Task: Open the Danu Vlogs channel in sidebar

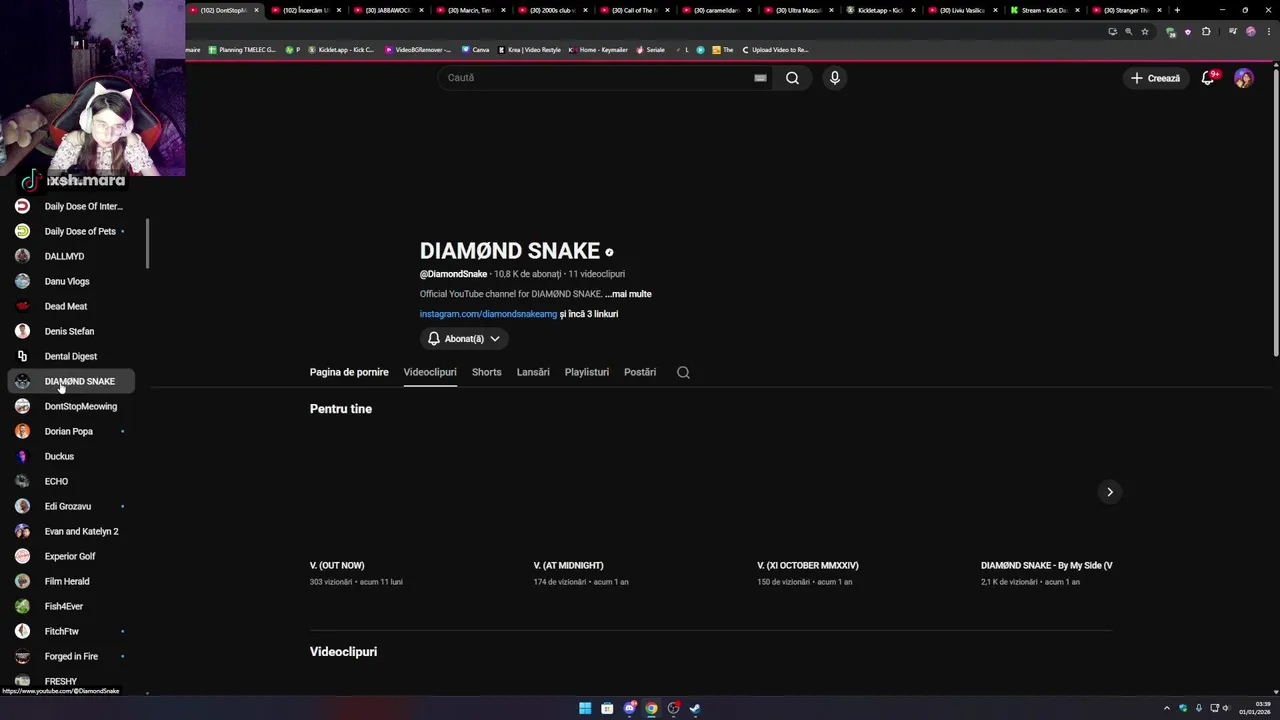Action: pyautogui.click(x=70, y=281)
